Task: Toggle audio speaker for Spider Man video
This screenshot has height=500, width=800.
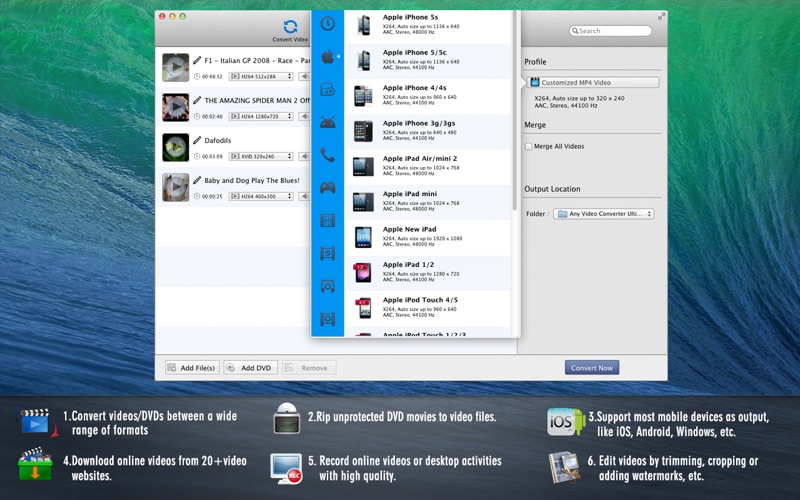Action: (305, 116)
